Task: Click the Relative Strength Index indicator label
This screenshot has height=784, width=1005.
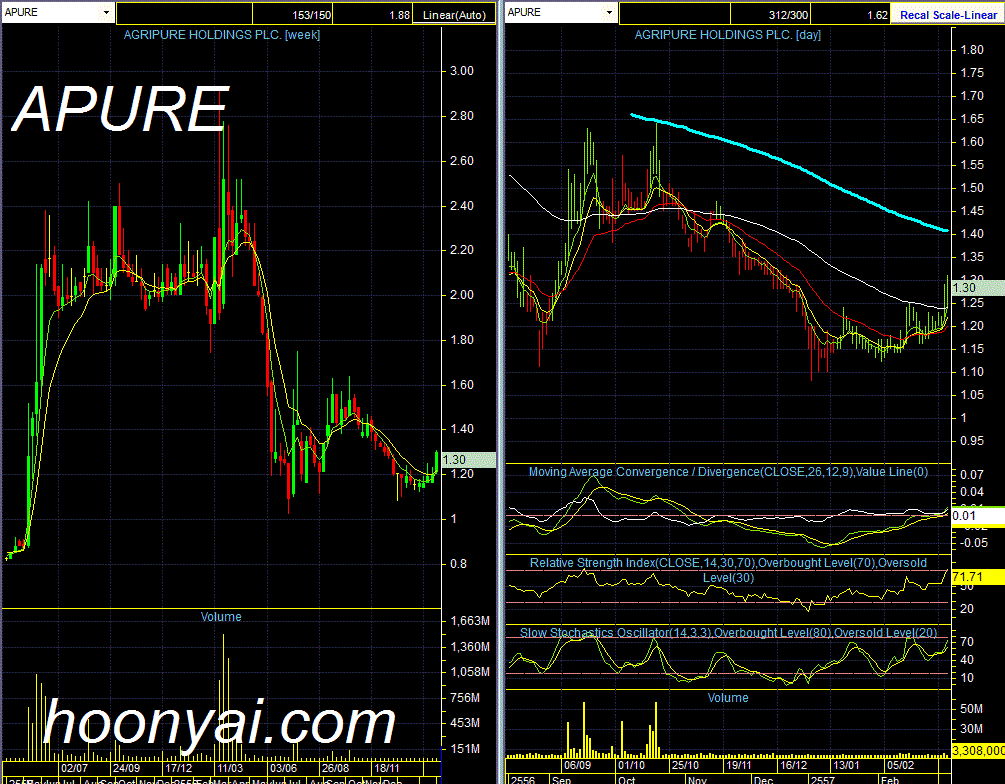Action: point(728,570)
